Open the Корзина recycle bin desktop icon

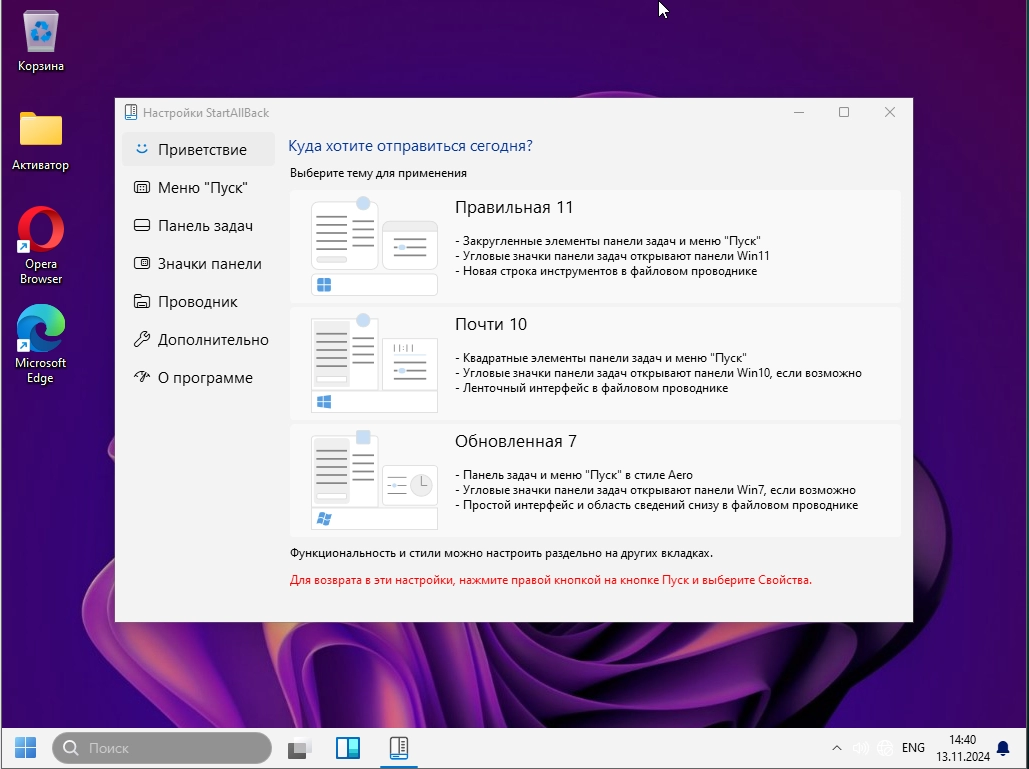[41, 38]
